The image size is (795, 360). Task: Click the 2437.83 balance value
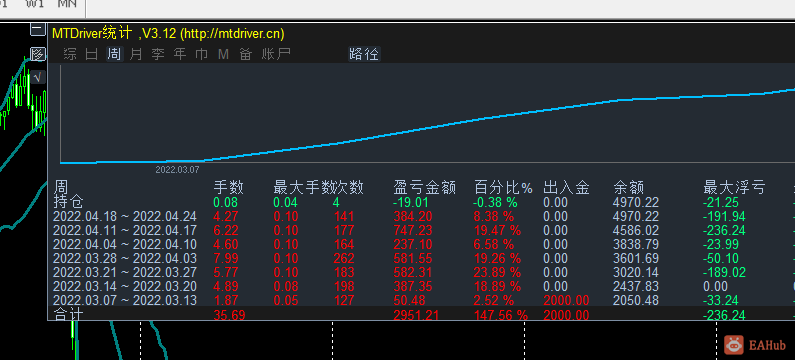[636, 286]
